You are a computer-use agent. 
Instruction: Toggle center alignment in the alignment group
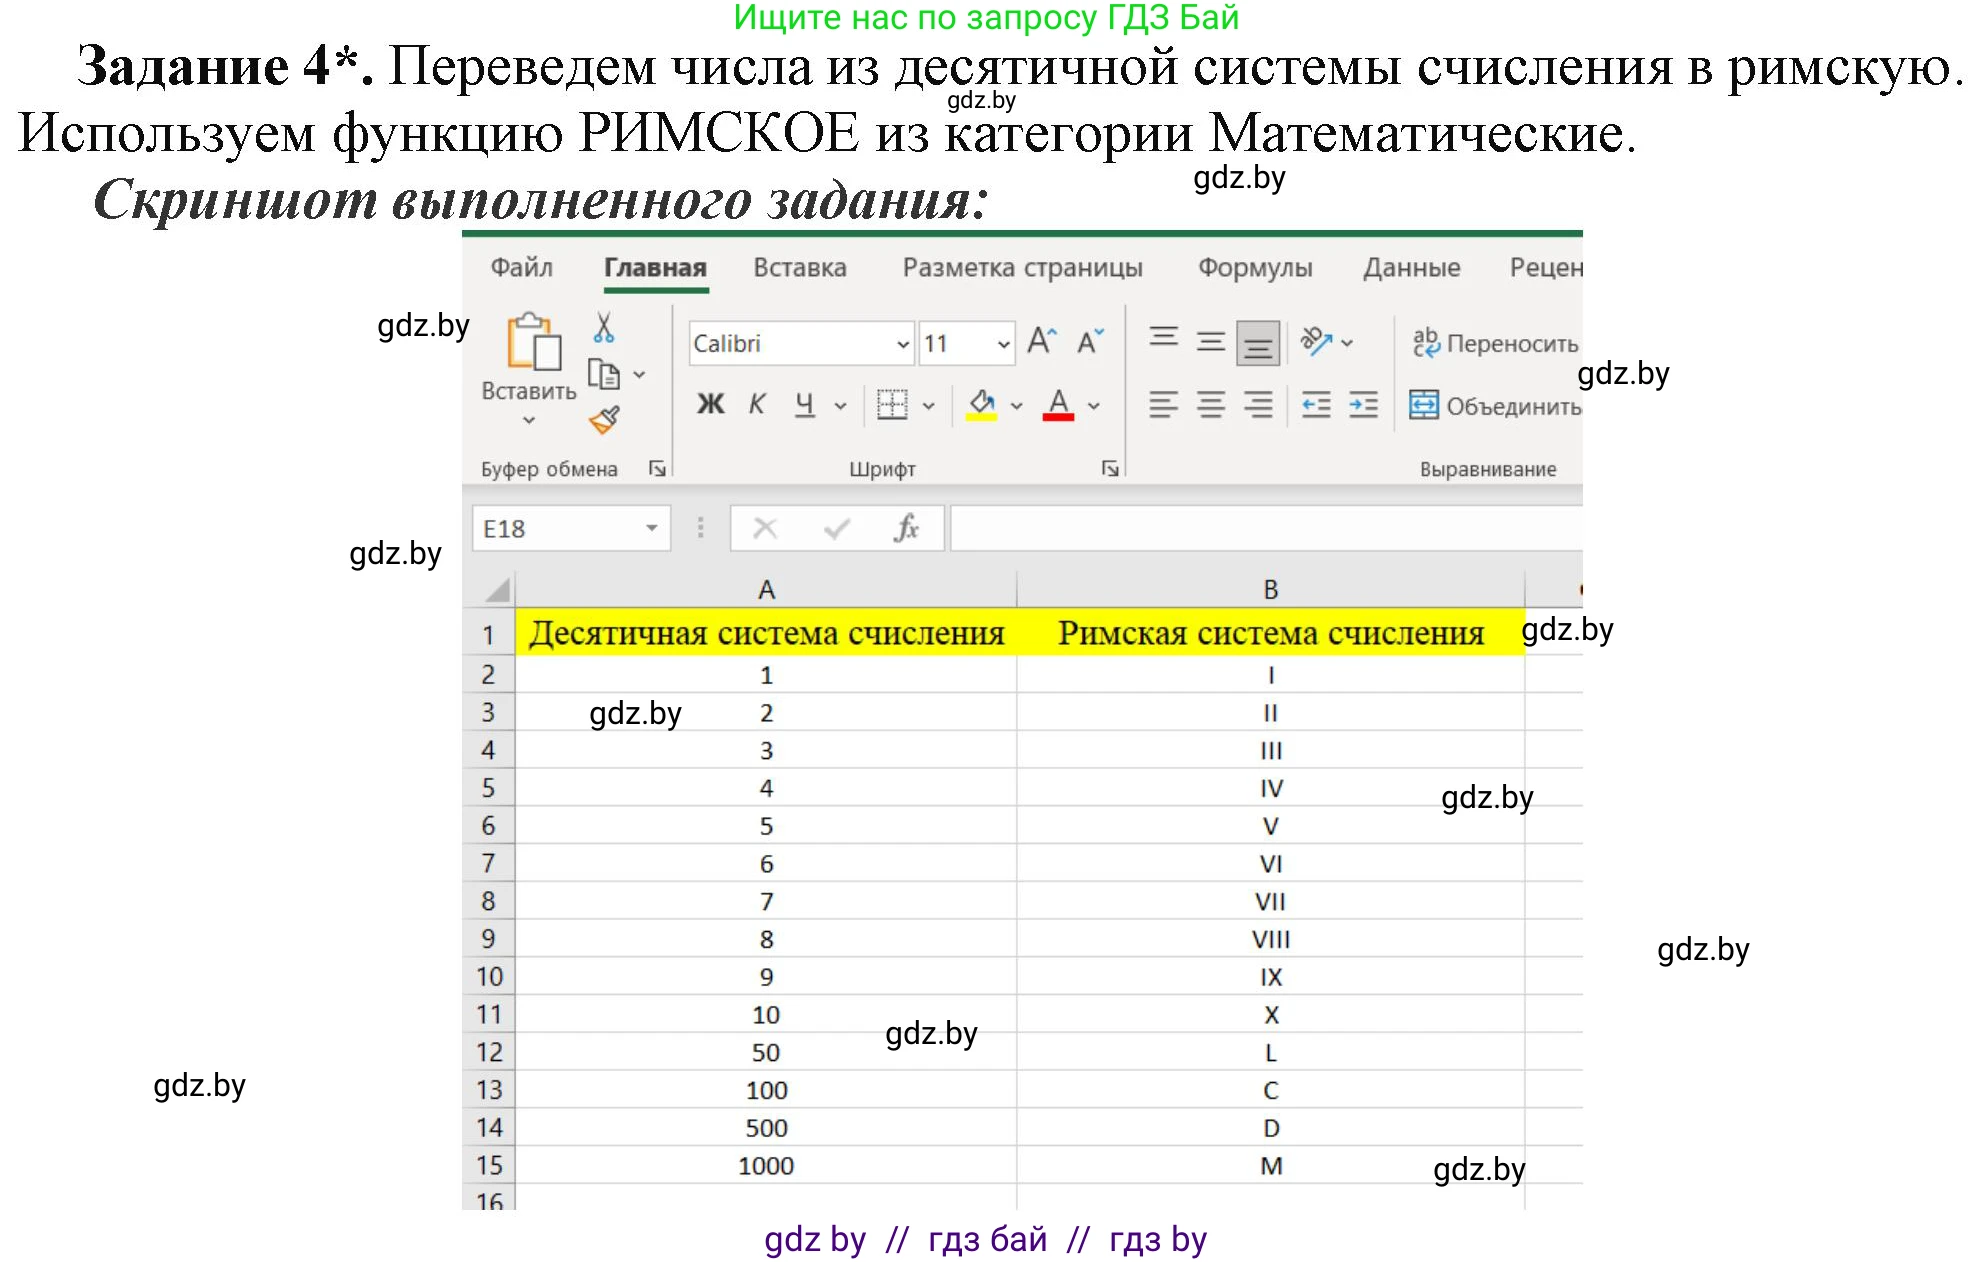(1210, 405)
